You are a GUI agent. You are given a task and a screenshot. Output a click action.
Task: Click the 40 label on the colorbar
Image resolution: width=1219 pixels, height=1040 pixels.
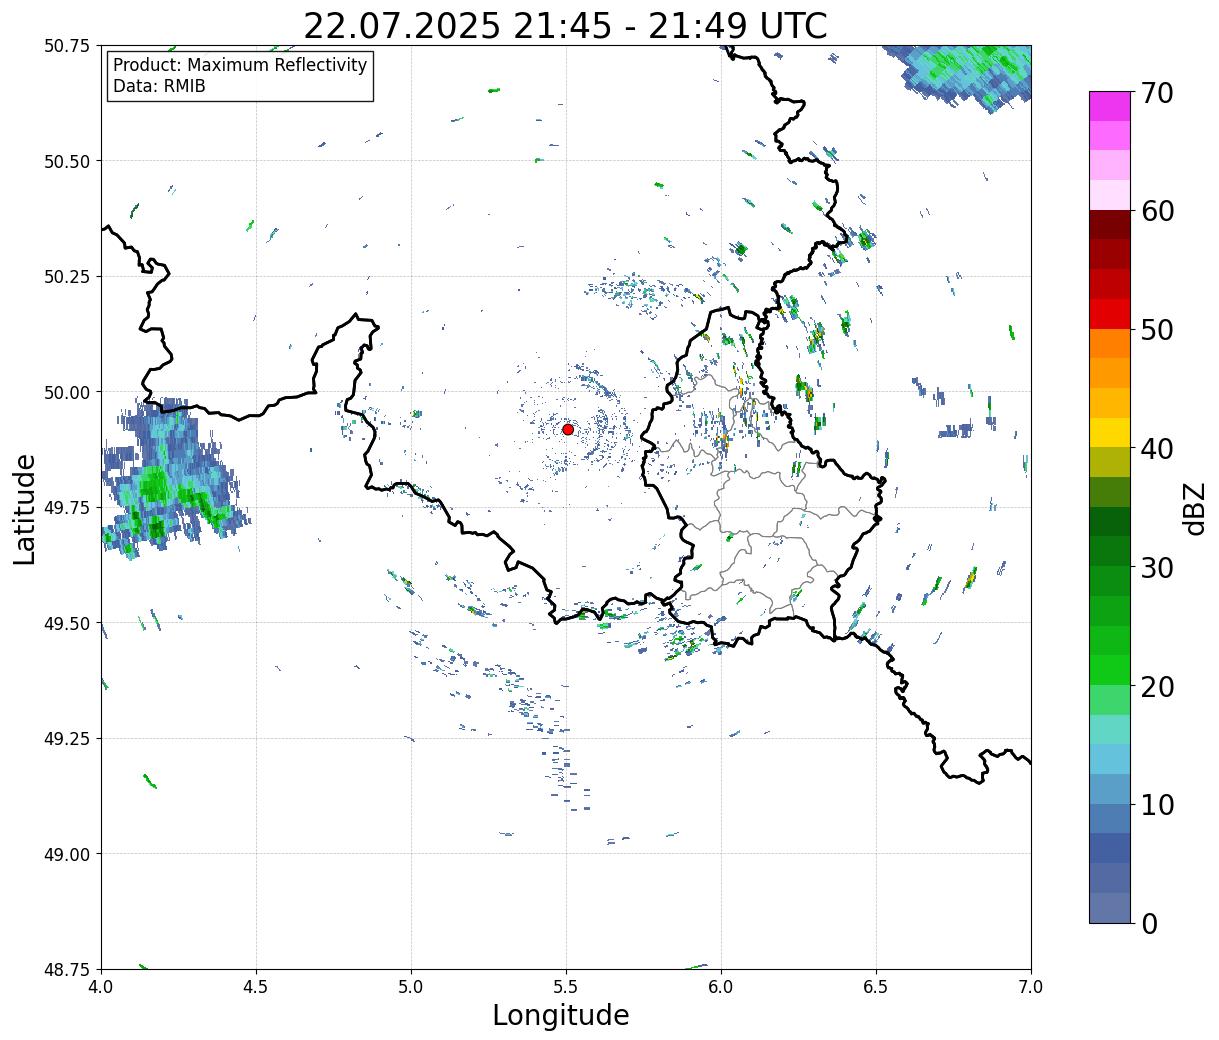[x=1157, y=449]
